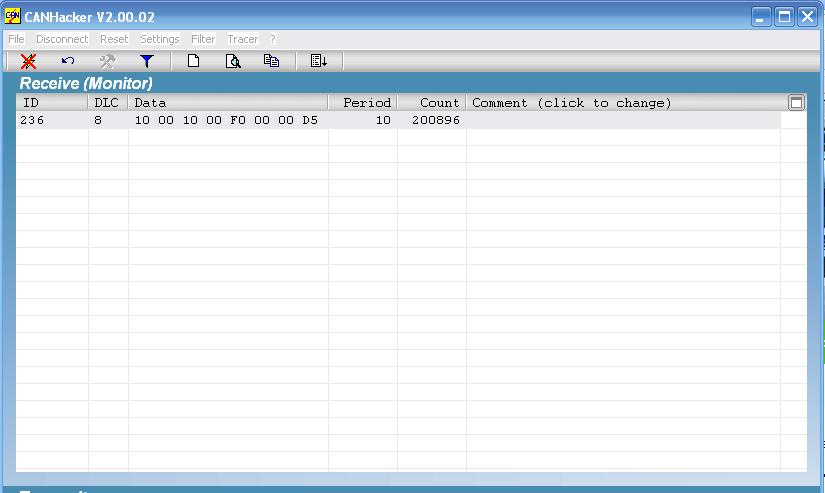The width and height of the screenshot is (825, 493).
Task: Open the Settings menu
Action: click(159, 39)
